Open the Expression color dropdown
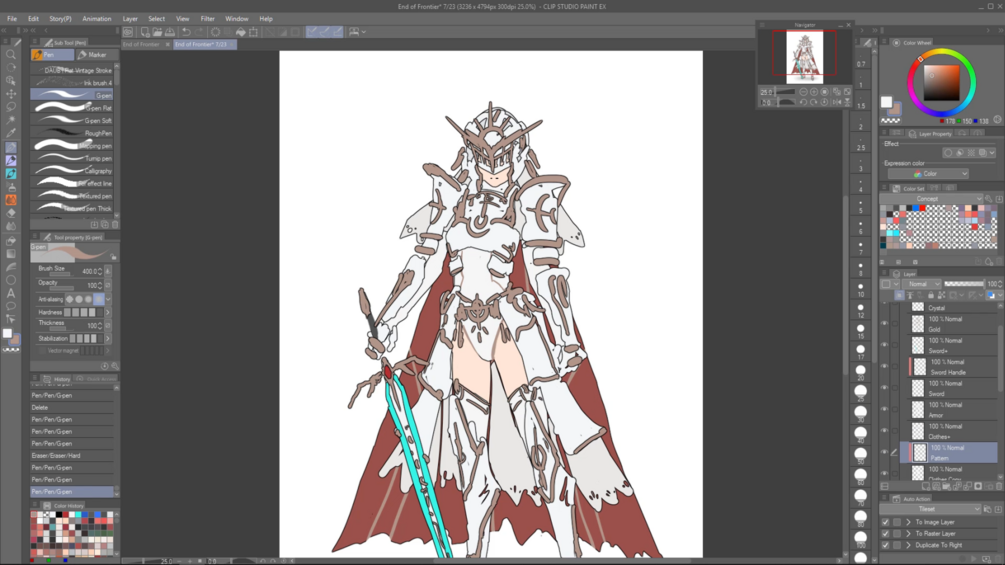 coord(927,174)
